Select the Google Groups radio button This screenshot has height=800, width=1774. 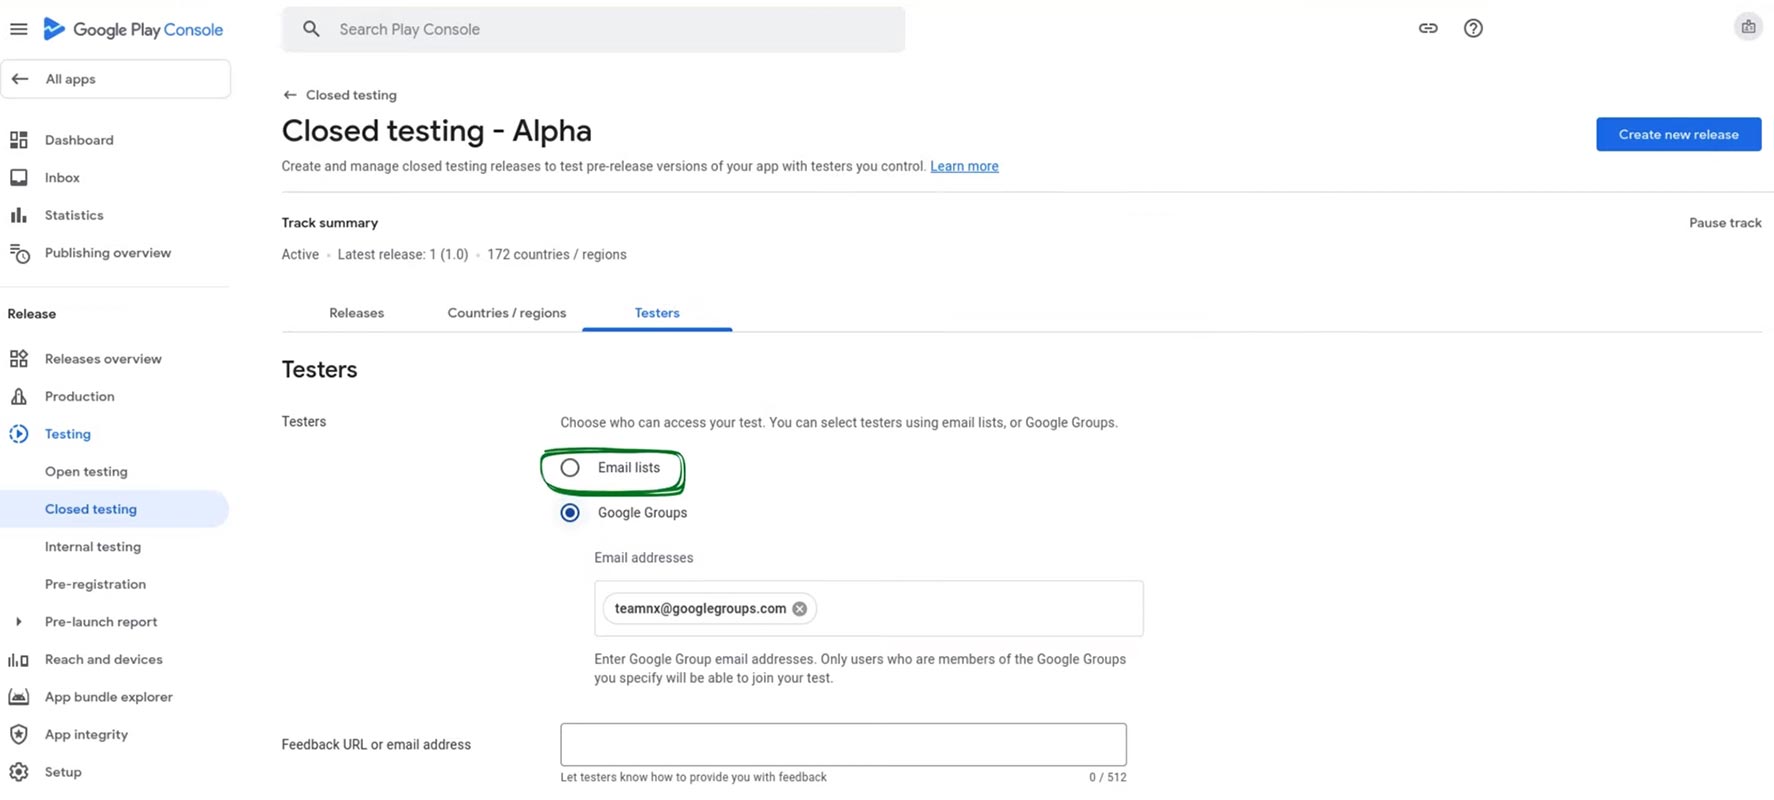[x=570, y=513]
